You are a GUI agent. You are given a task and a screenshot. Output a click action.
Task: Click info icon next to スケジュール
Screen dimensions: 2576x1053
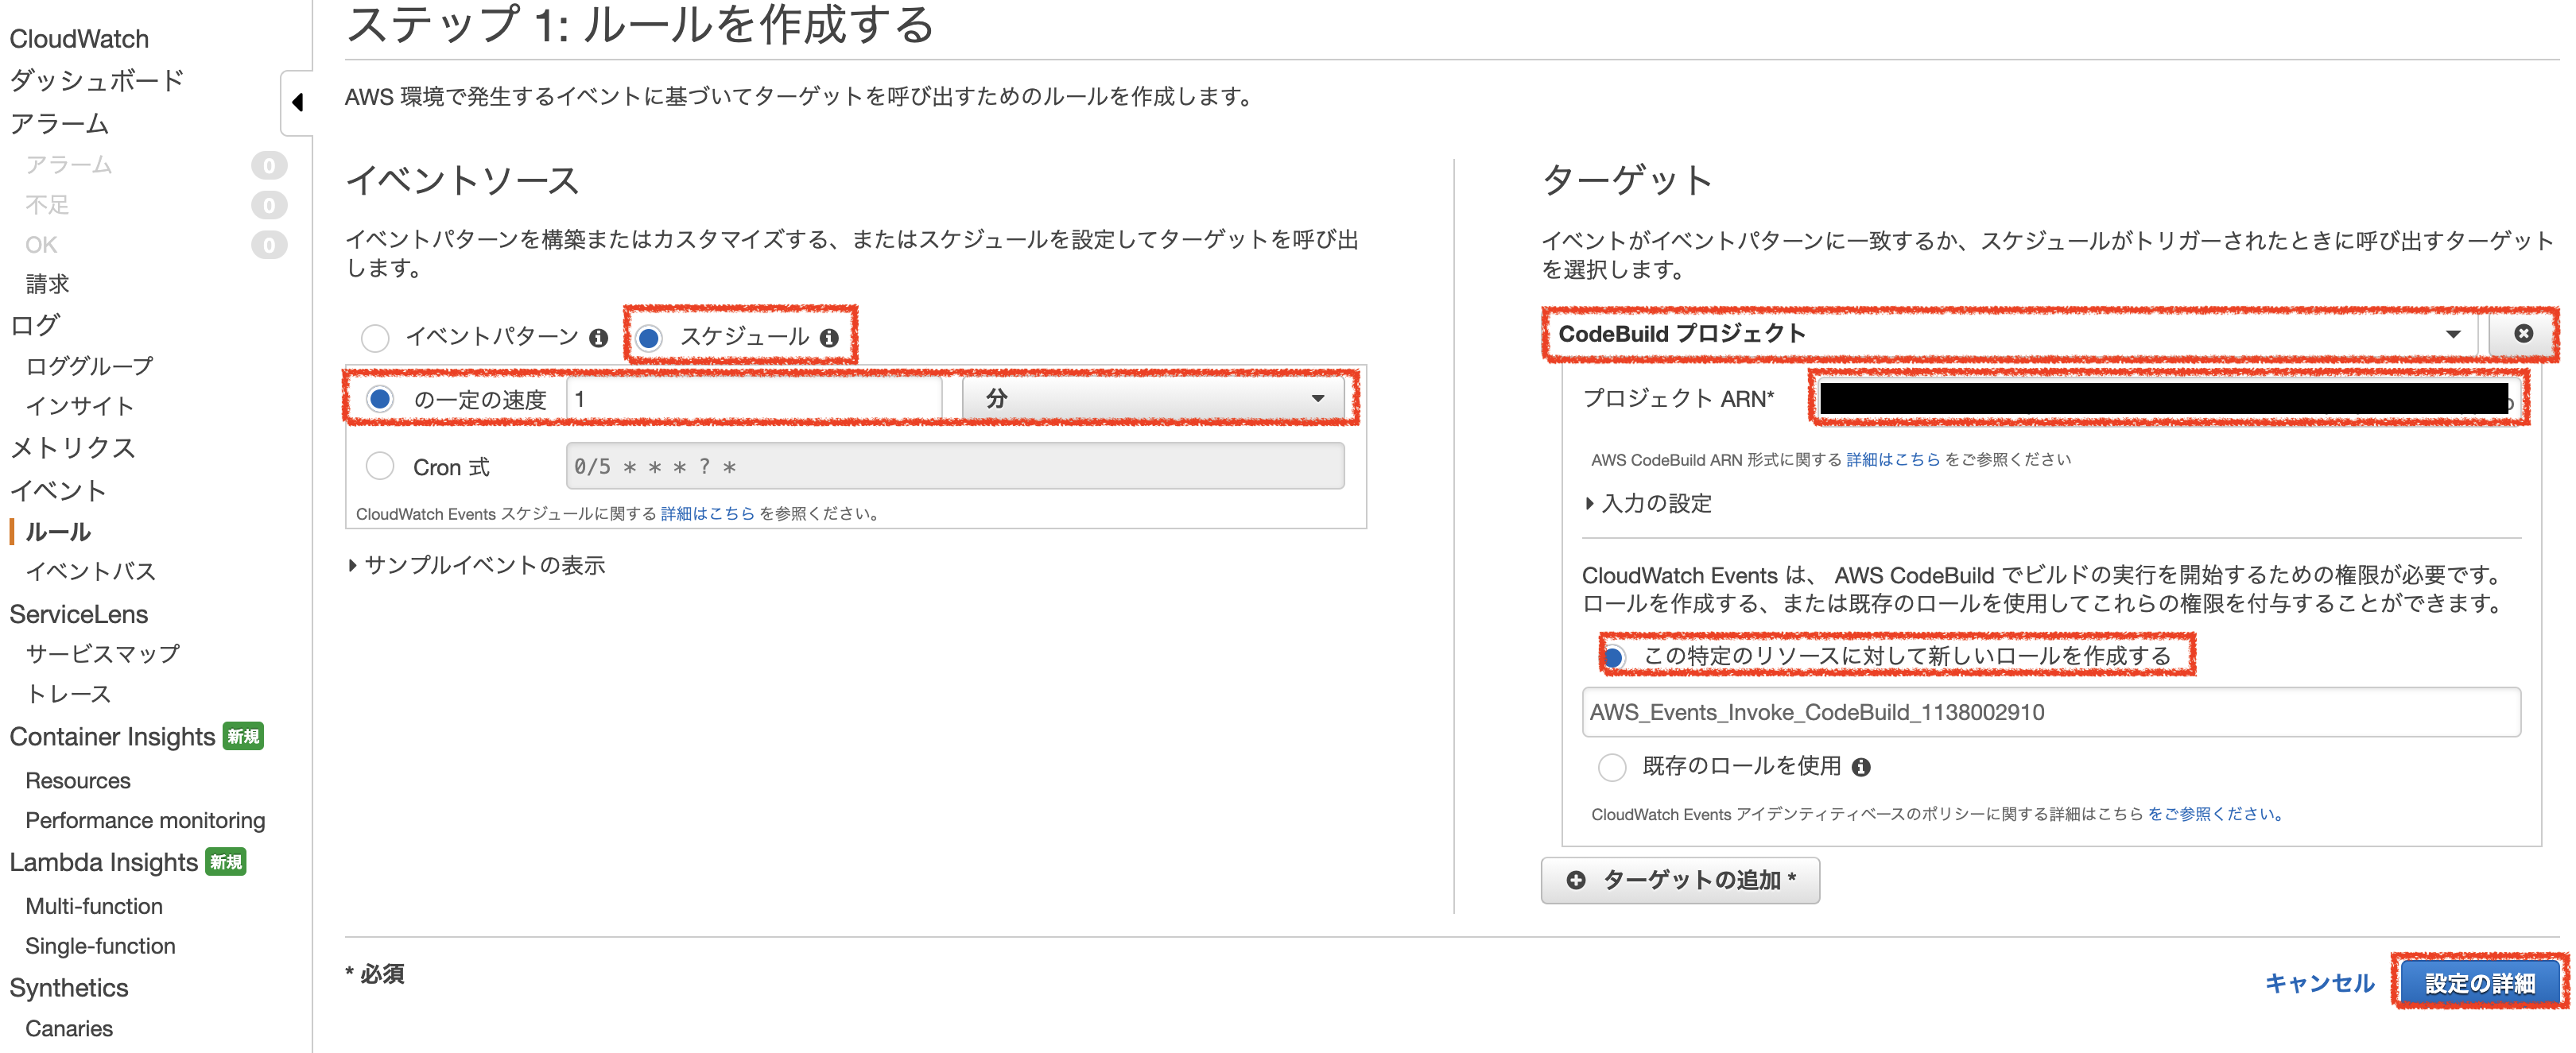(x=829, y=338)
